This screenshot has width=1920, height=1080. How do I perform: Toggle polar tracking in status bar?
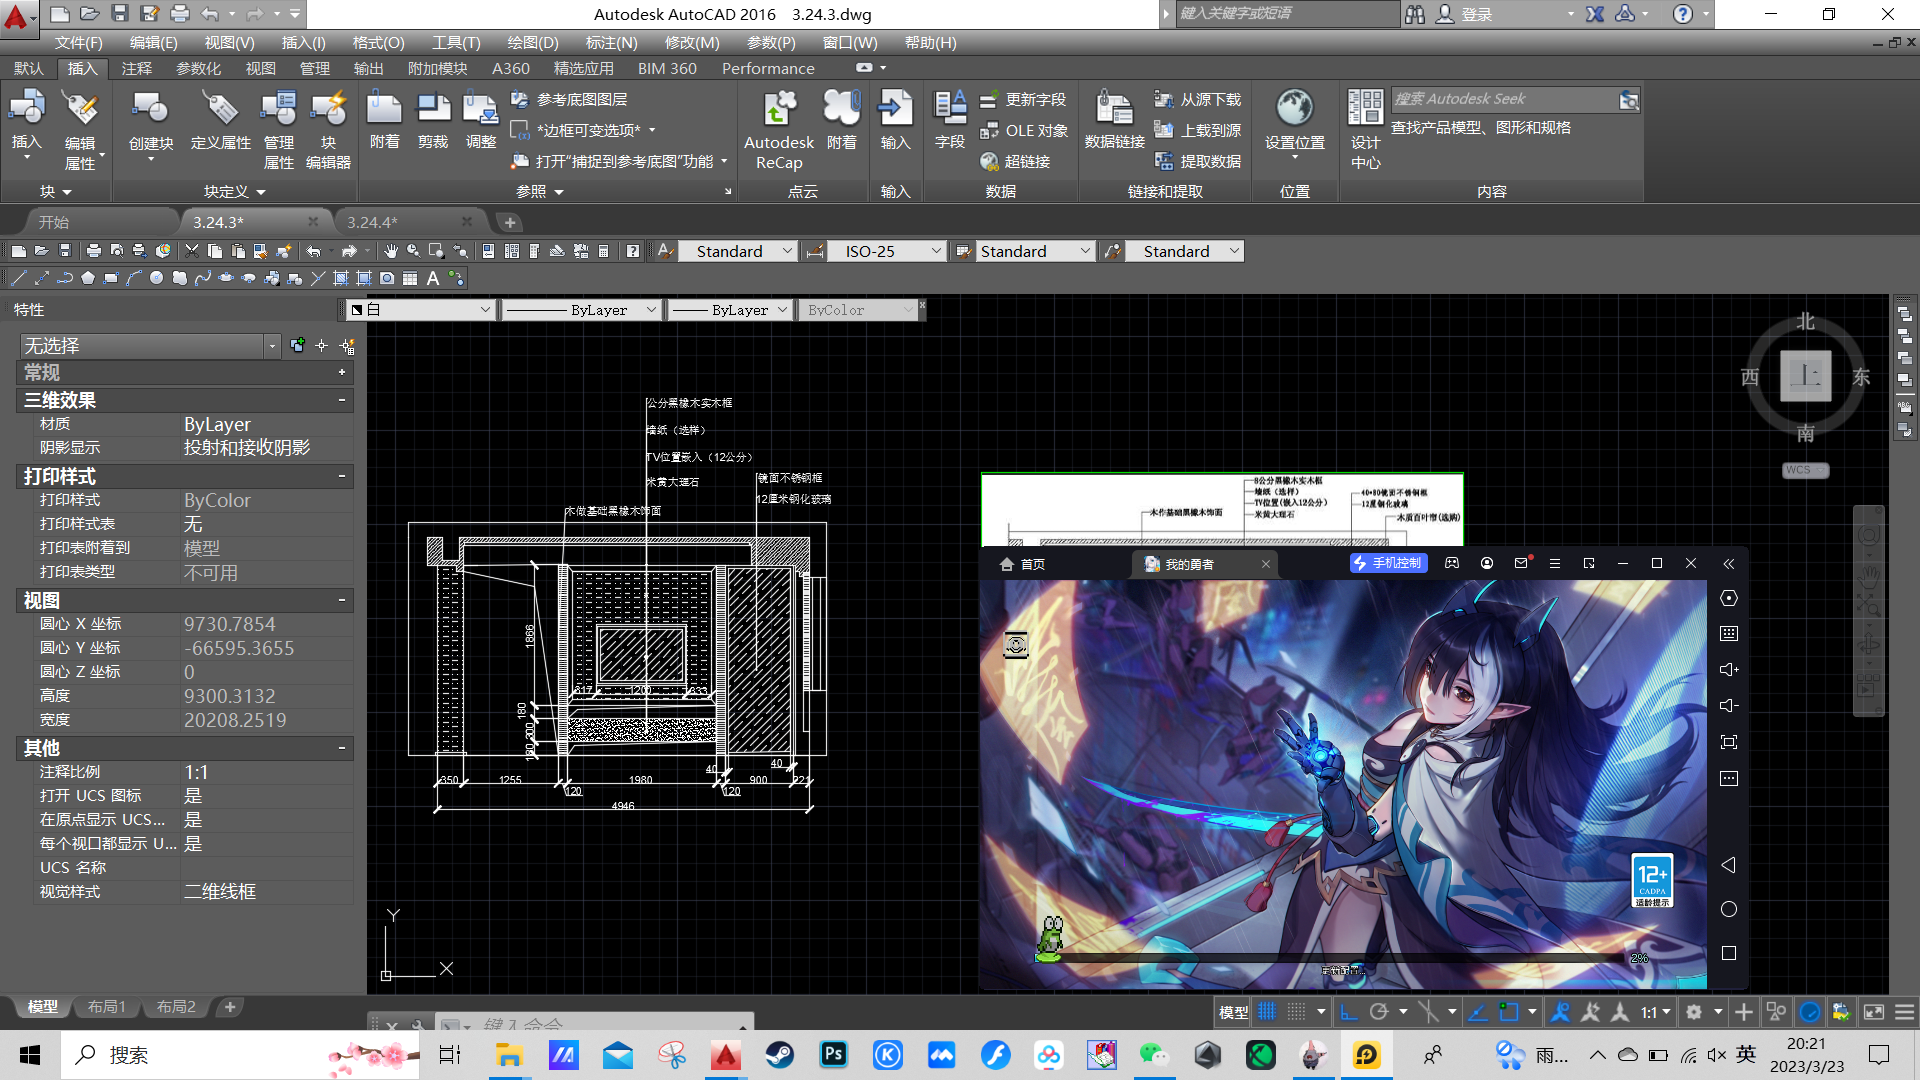click(1379, 1012)
